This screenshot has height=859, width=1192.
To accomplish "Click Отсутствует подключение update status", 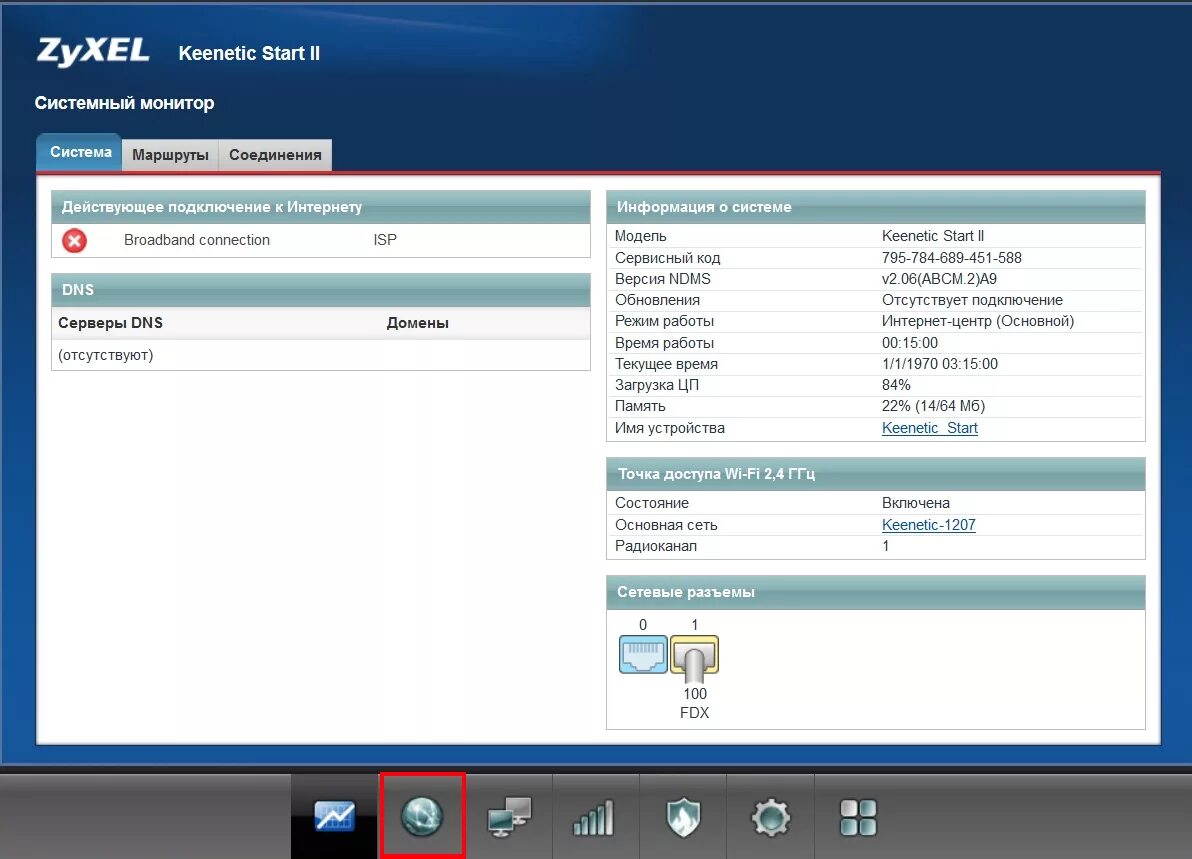I will click(972, 300).
